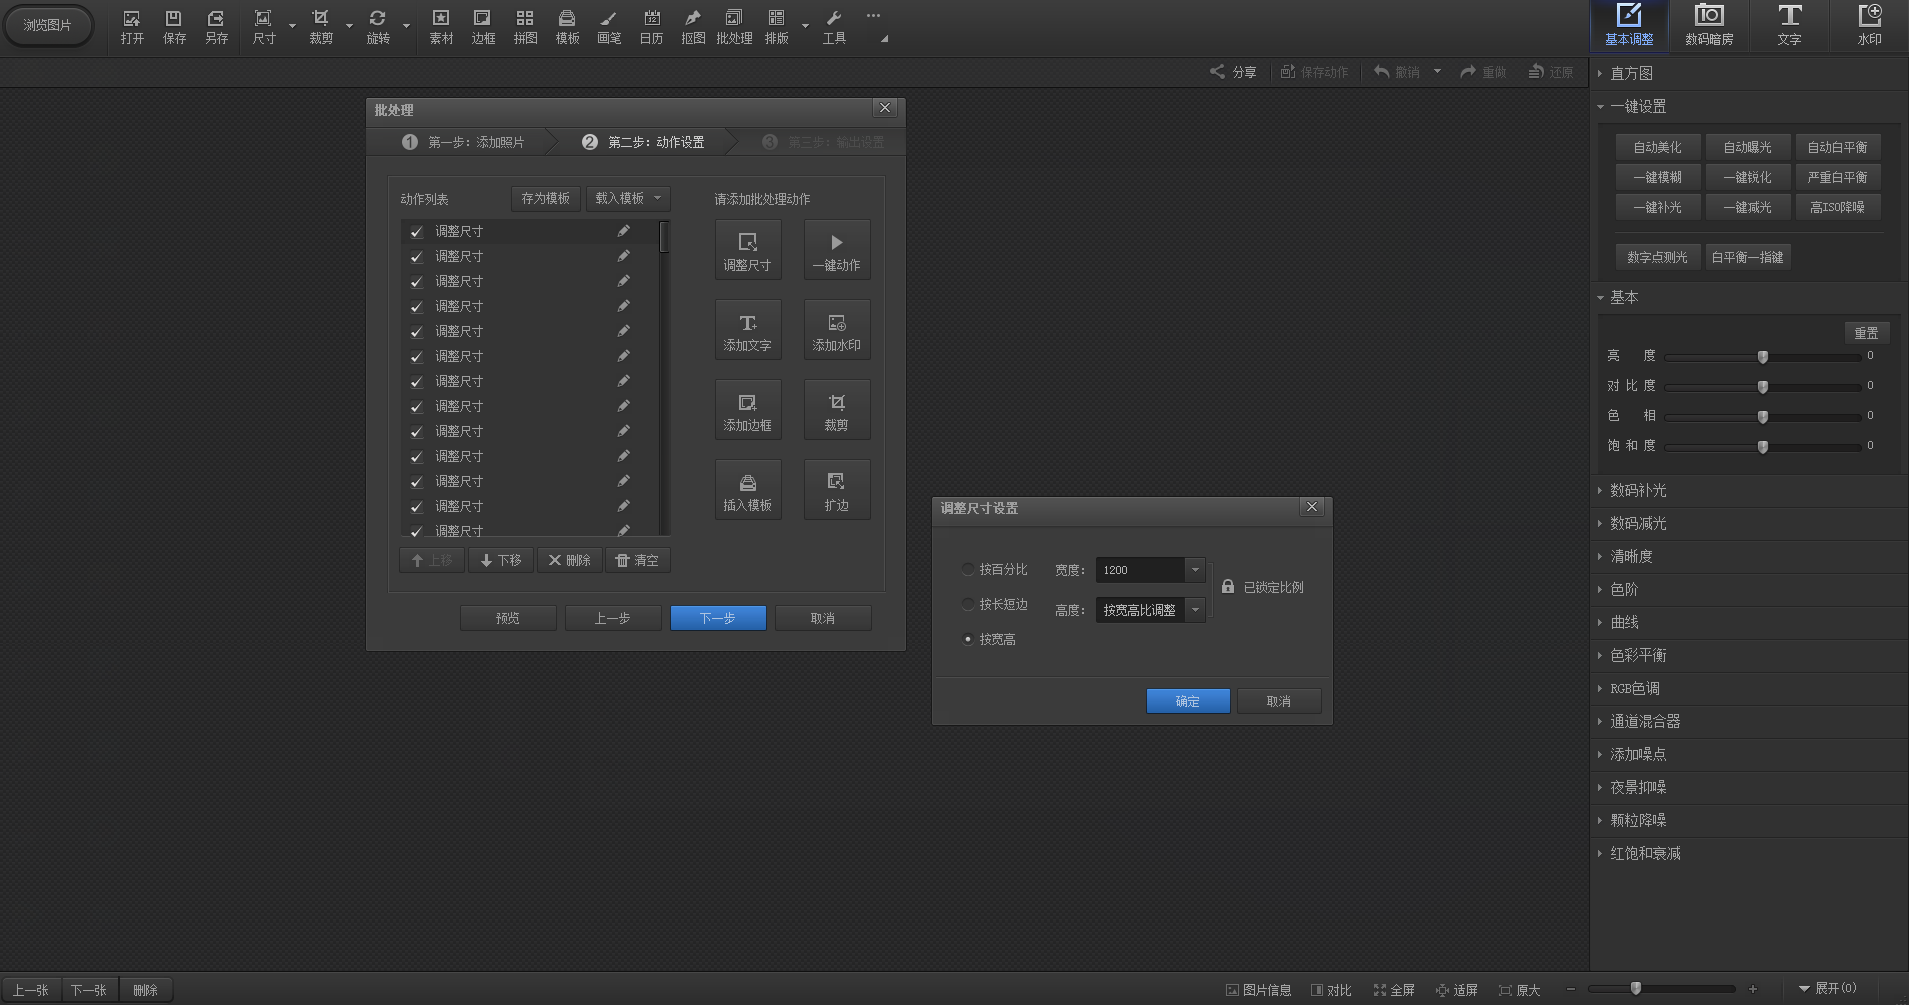Open the 打开 file tool

132,27
